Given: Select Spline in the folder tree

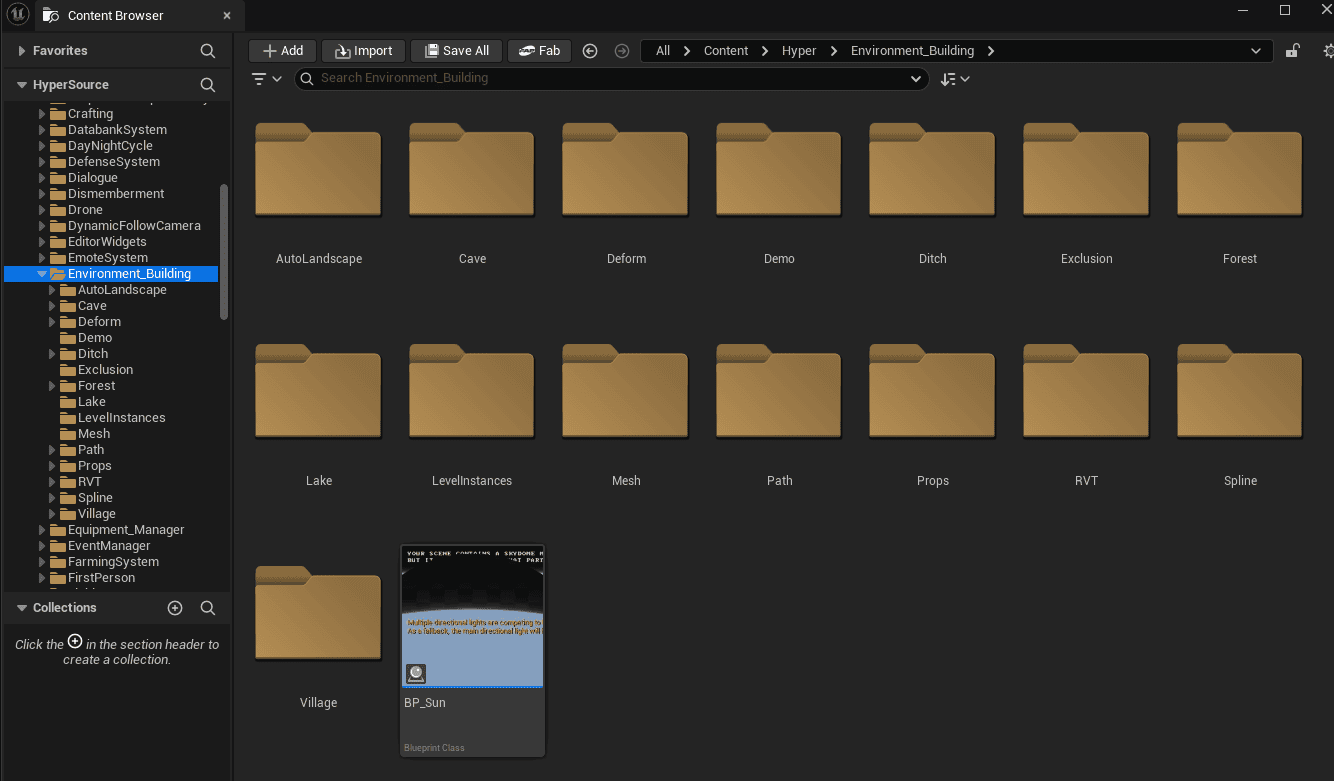Looking at the screenshot, I should (x=95, y=498).
